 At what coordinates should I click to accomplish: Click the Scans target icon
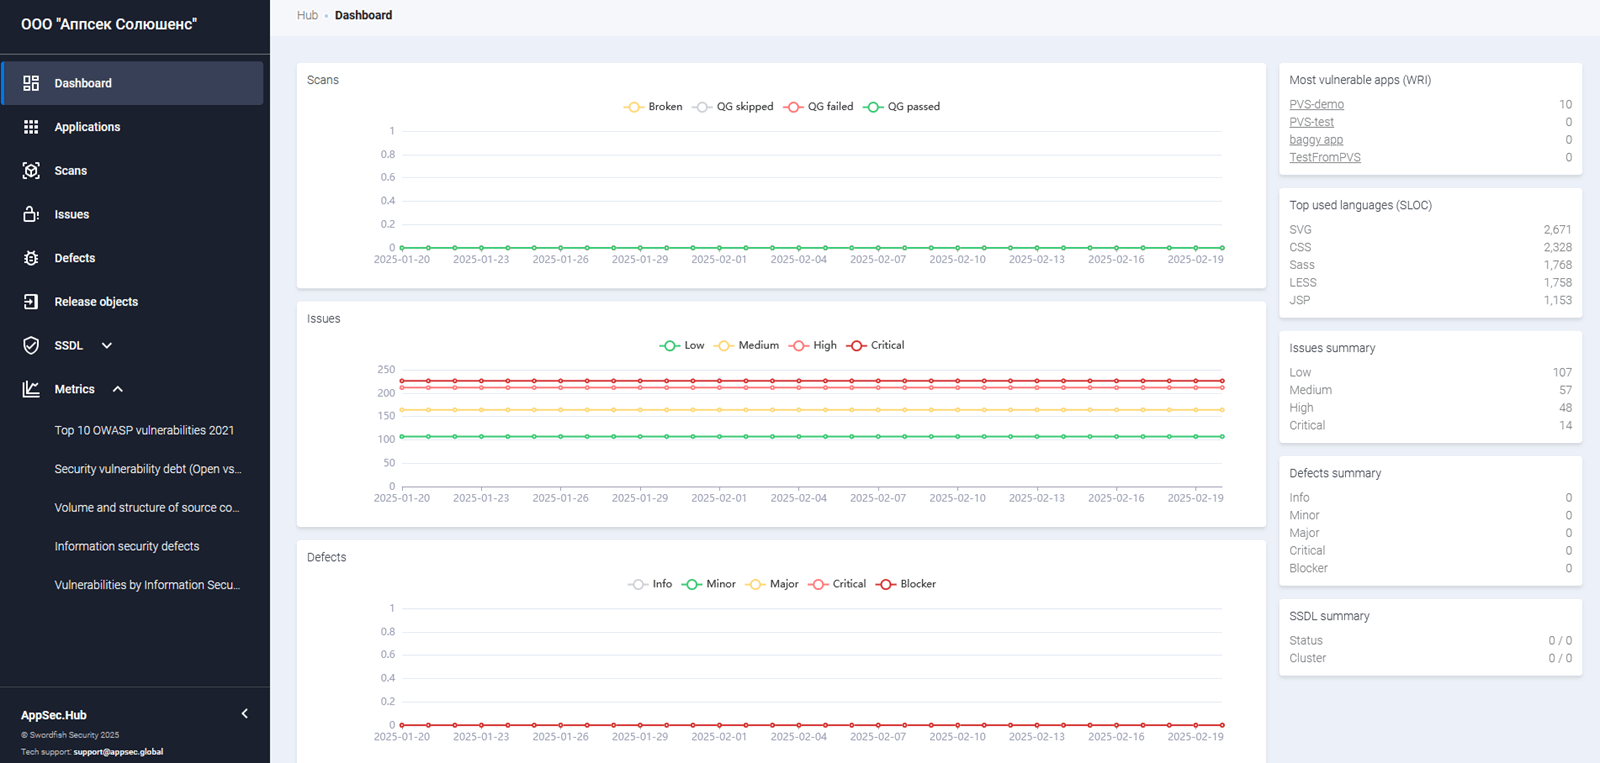31,171
